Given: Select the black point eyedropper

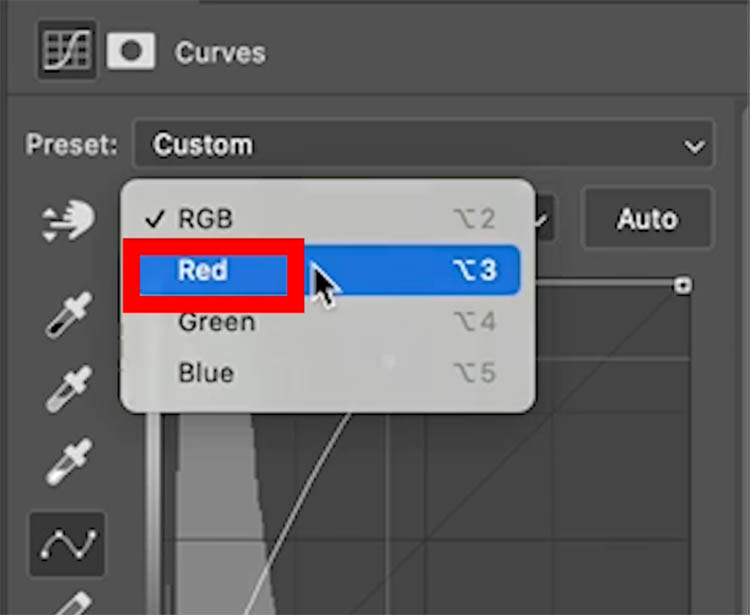Looking at the screenshot, I should coord(67,314).
